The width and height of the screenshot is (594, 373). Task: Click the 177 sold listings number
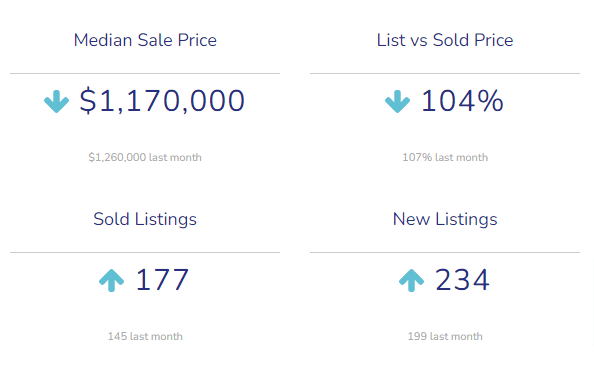pyautogui.click(x=162, y=280)
